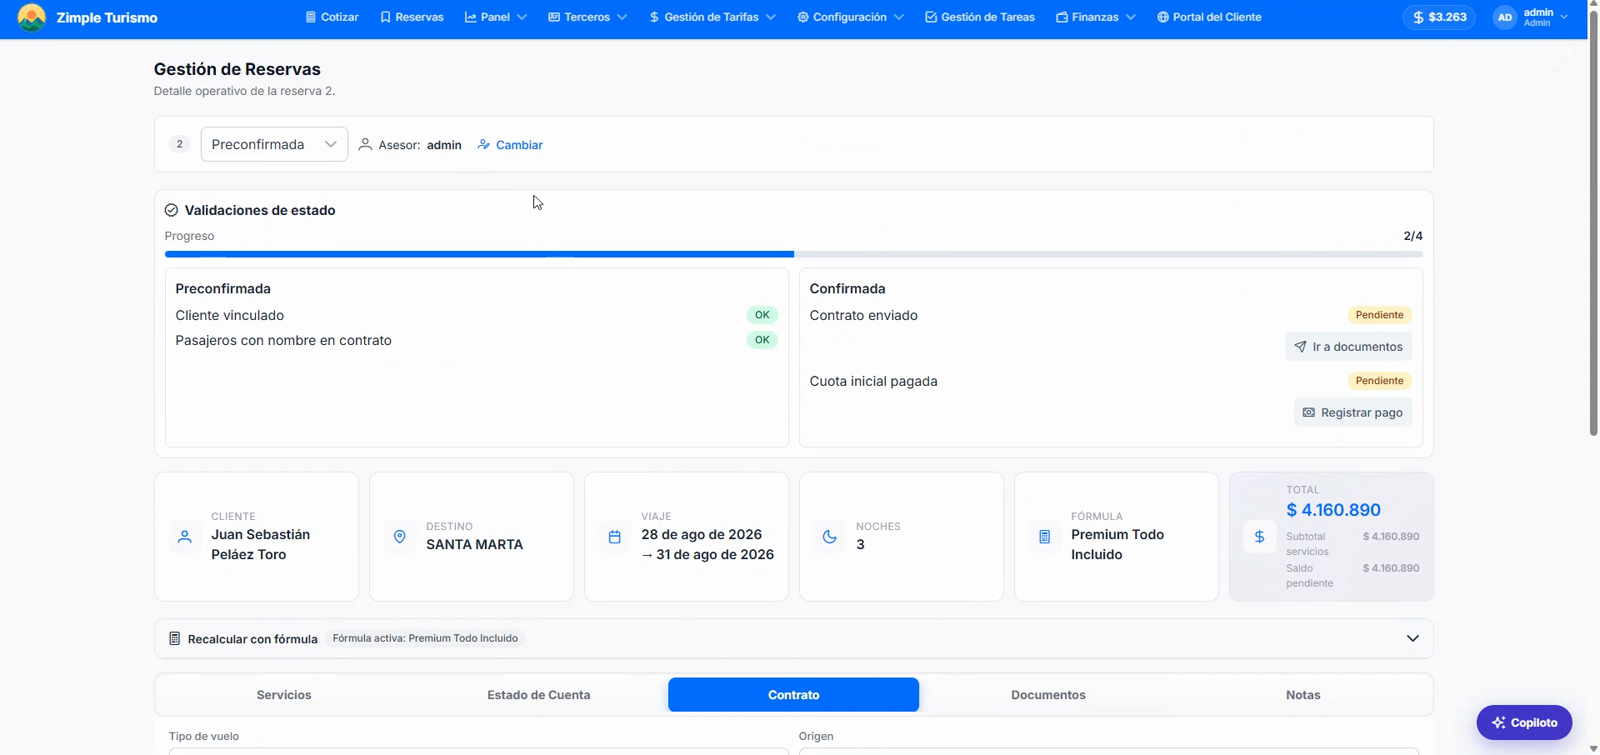This screenshot has width=1600, height=755.
Task: Click the person icon in the Cliente card
Action: [185, 537]
